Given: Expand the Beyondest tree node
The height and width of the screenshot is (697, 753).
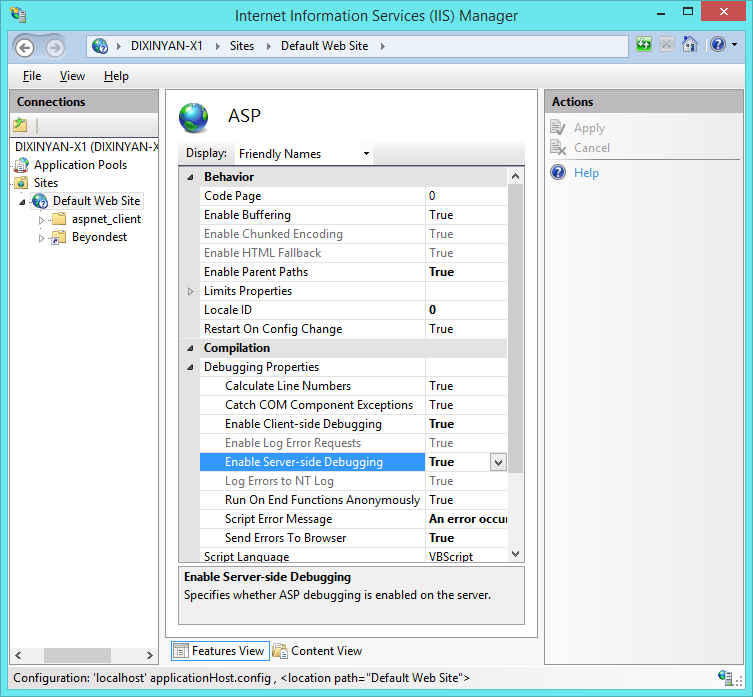Looking at the screenshot, I should coord(41,238).
